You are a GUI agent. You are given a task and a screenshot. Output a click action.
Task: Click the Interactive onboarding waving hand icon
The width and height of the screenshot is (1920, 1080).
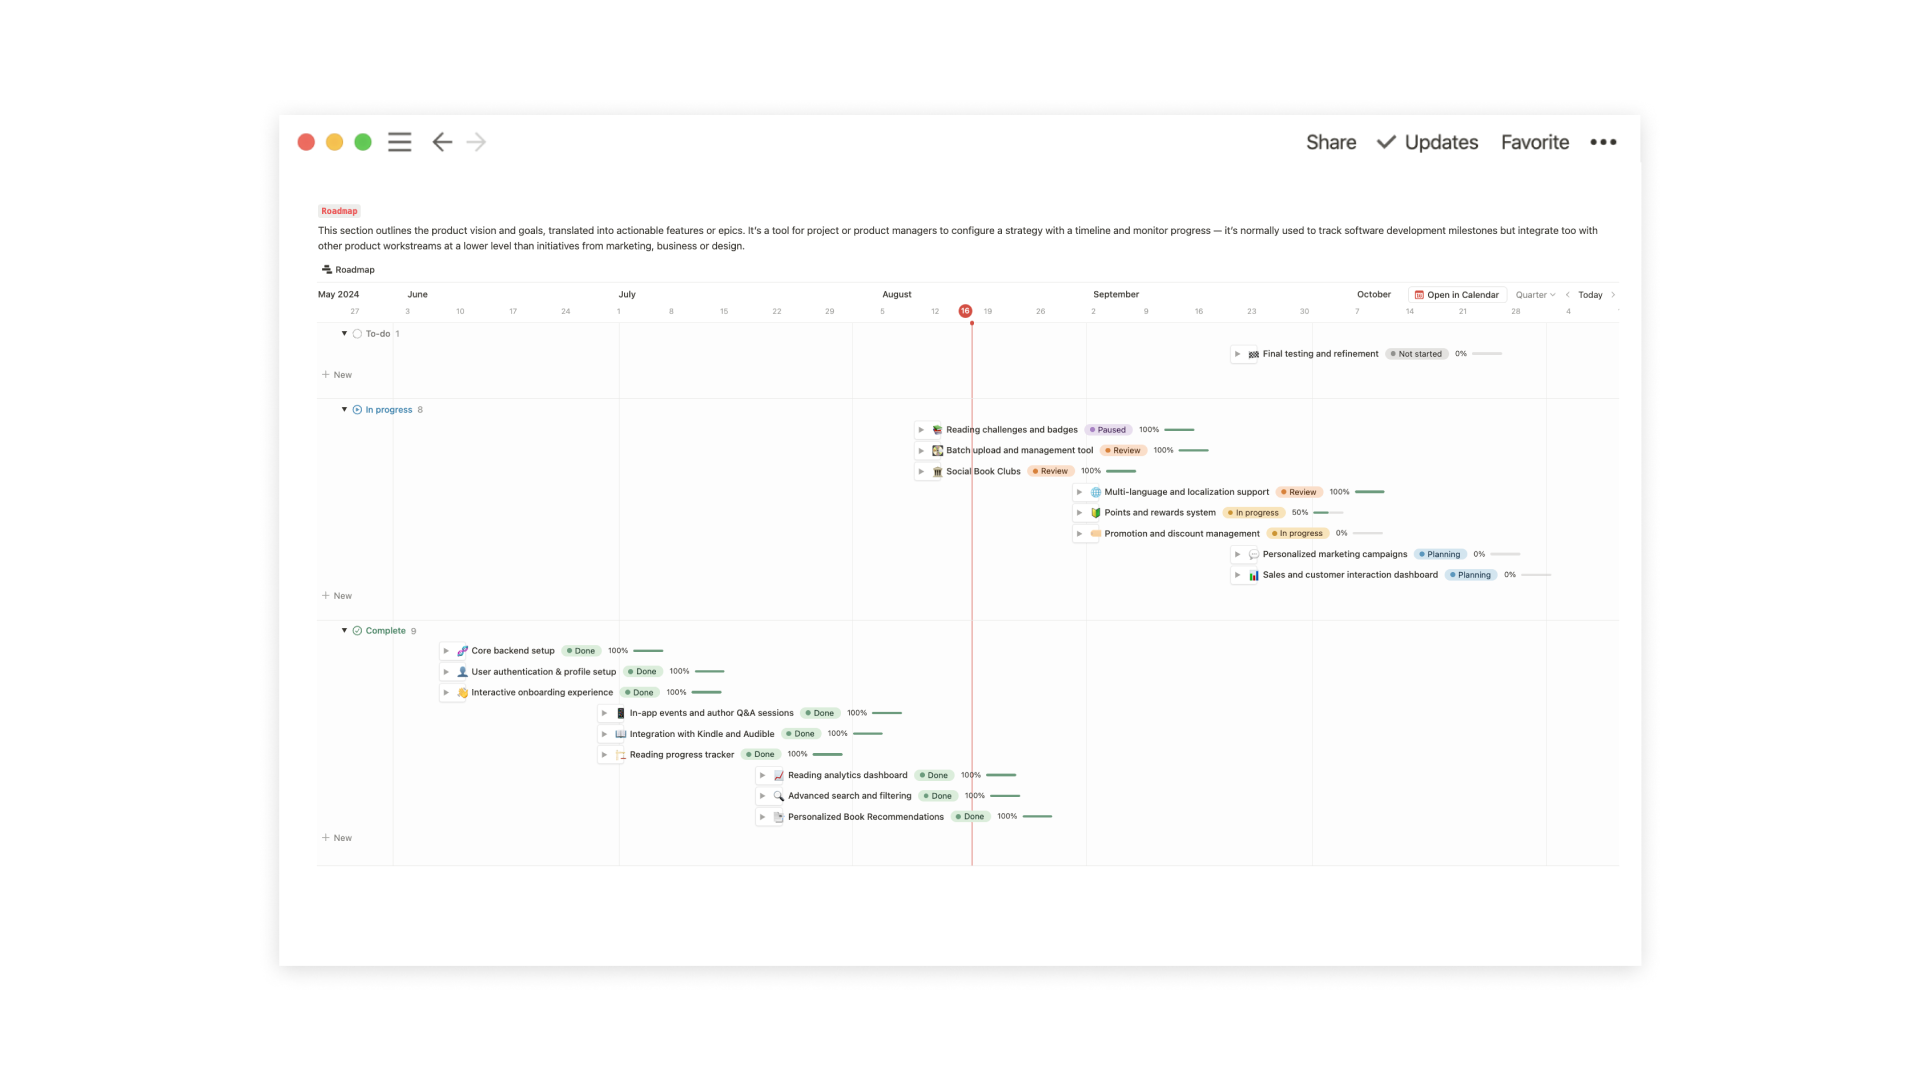[462, 693]
